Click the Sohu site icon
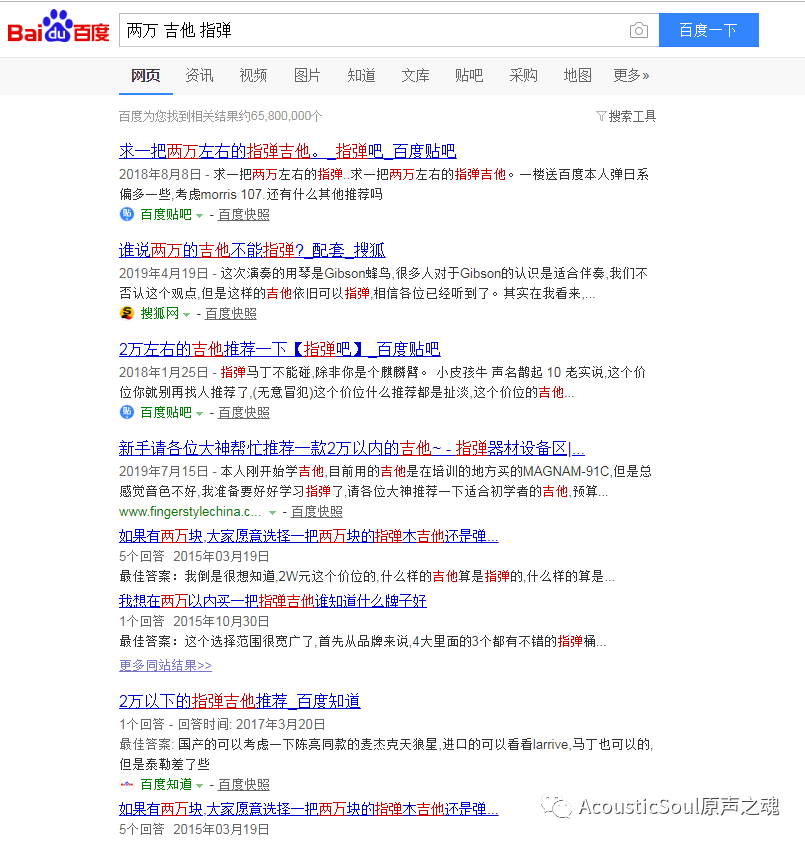The width and height of the screenshot is (805, 841). (127, 313)
